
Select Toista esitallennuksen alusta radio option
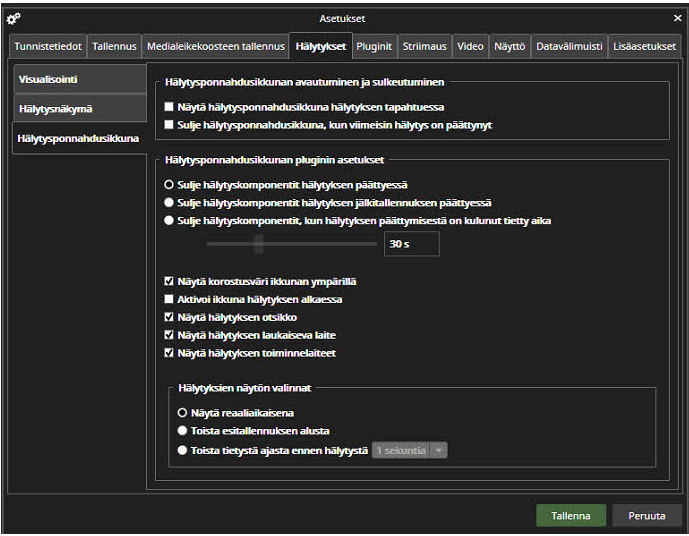(182, 431)
